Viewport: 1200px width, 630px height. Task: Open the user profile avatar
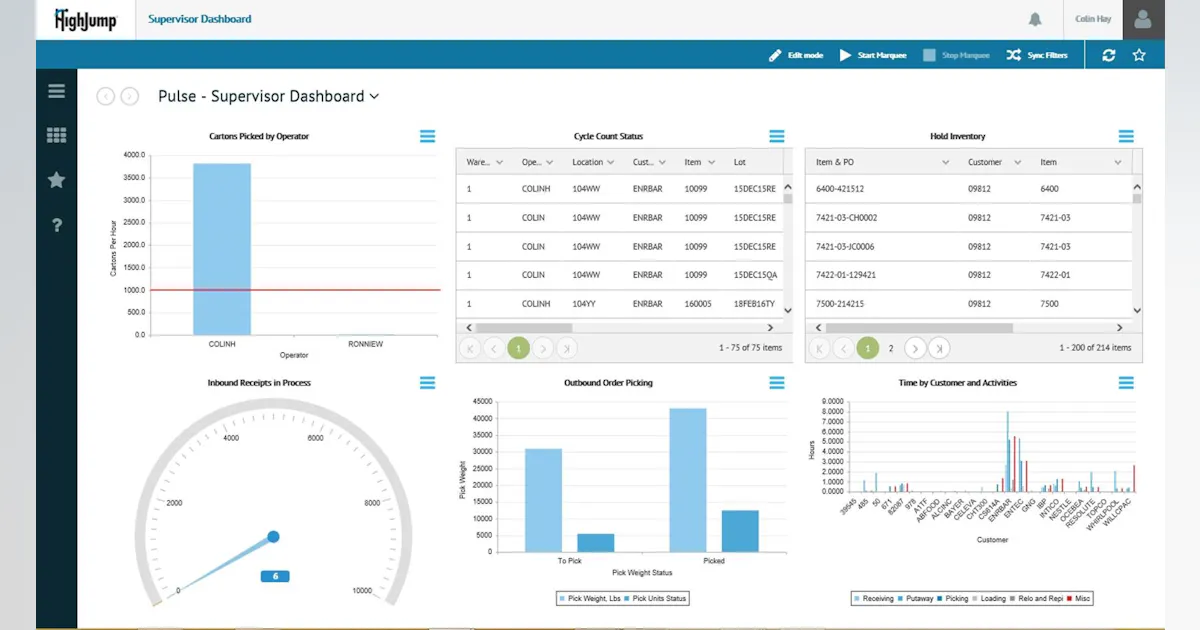1143,19
